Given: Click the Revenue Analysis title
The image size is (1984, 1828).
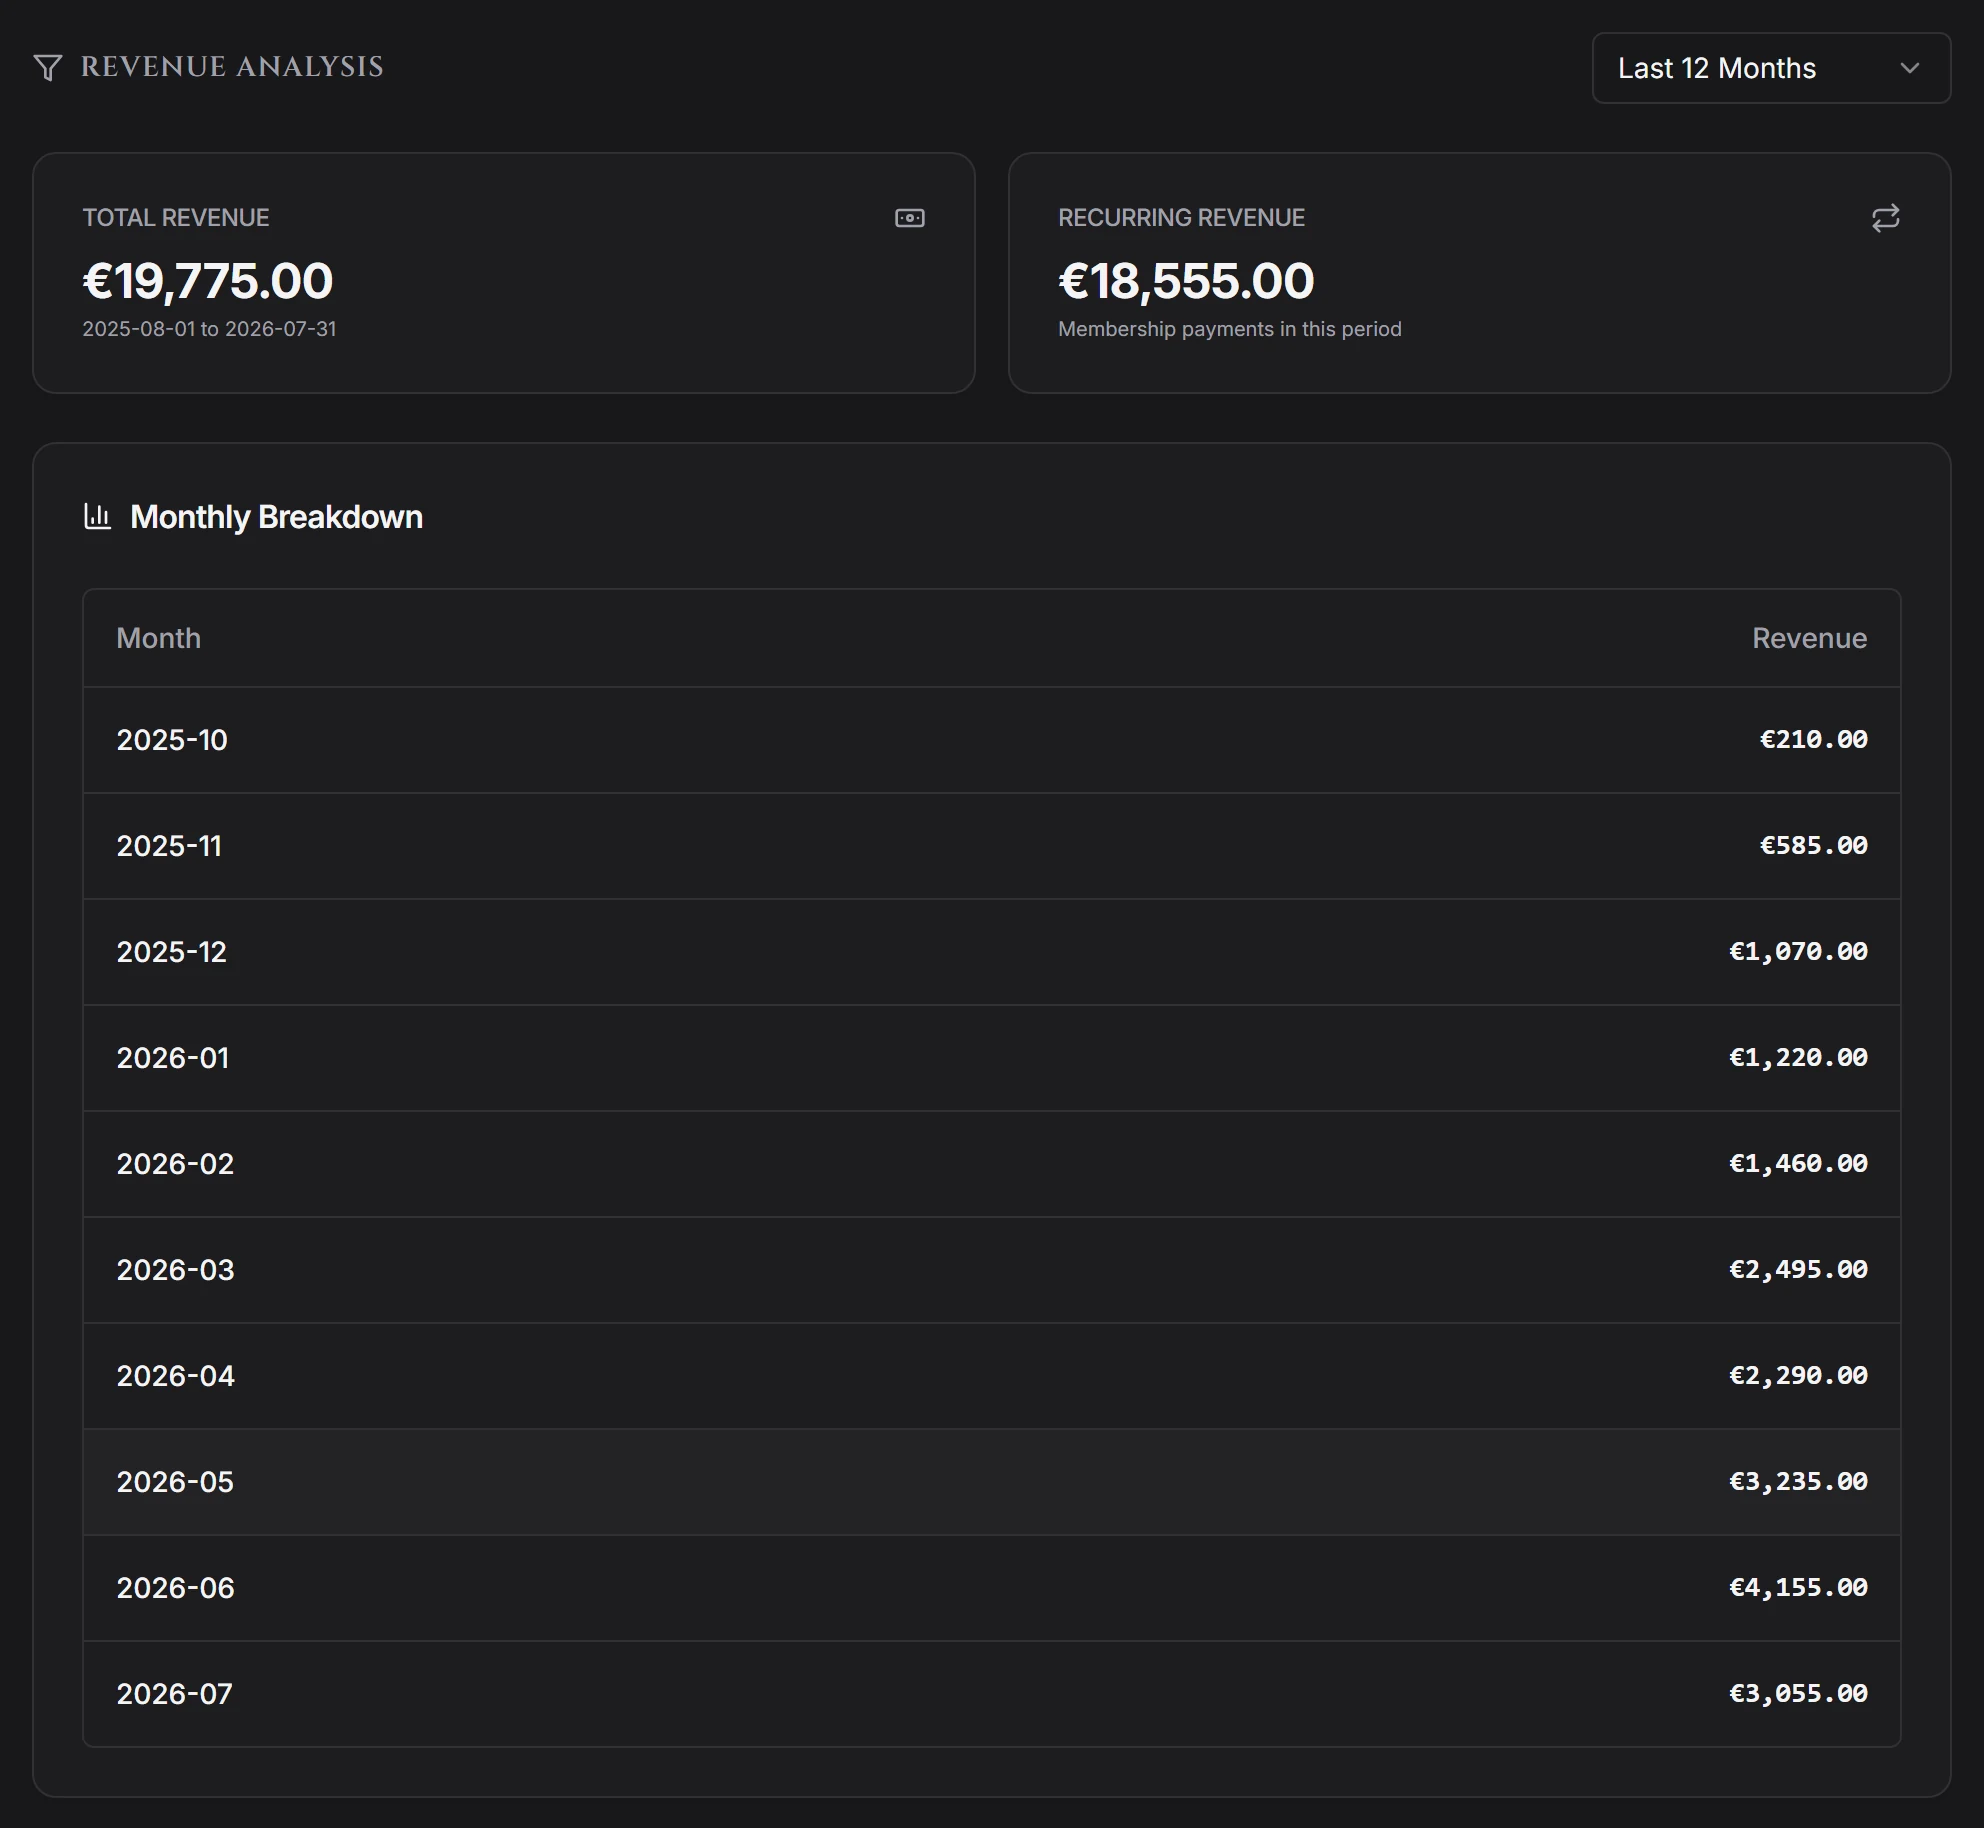Looking at the screenshot, I should coord(232,67).
